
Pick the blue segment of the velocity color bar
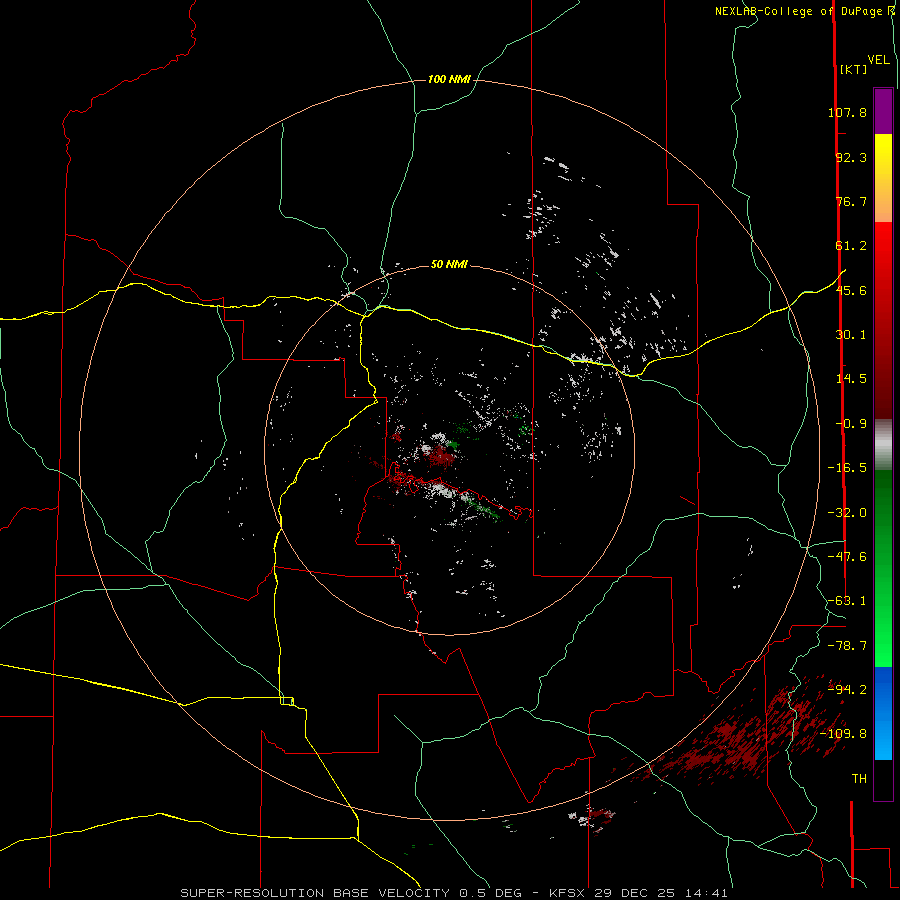coord(883,713)
